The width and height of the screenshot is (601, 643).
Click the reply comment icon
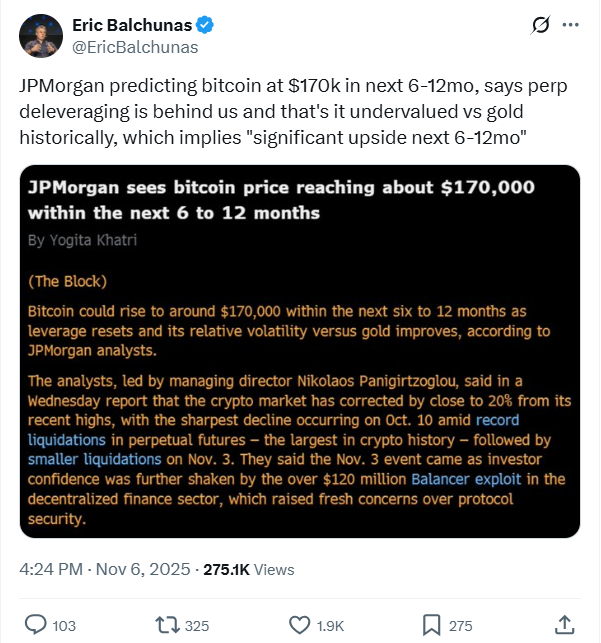click(36, 625)
